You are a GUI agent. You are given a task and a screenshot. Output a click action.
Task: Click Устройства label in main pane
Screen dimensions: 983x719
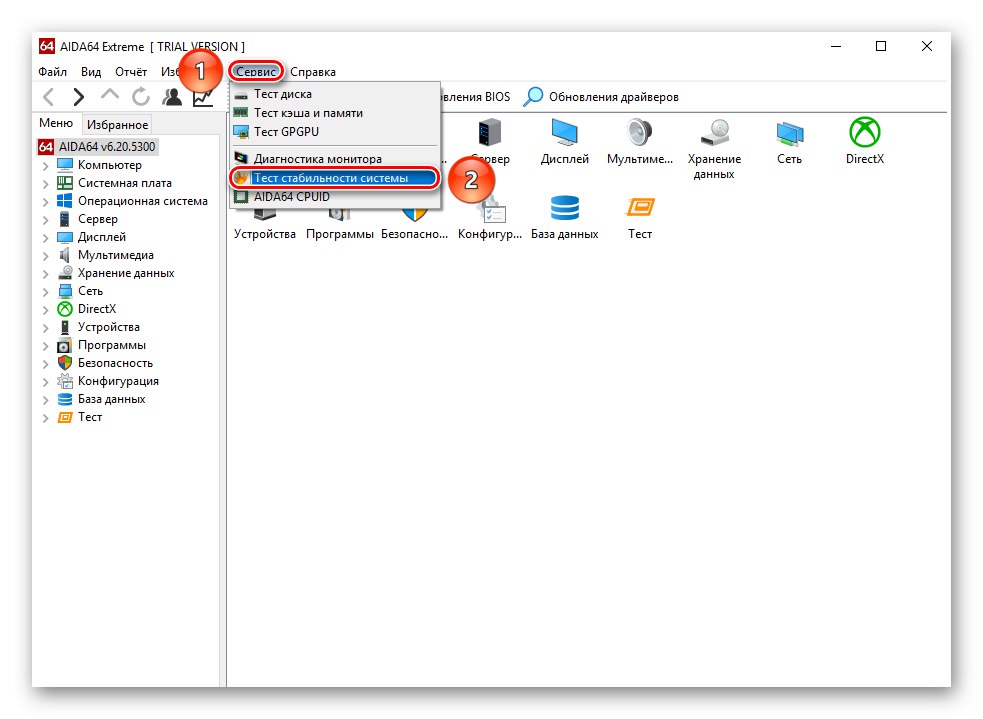pos(265,234)
